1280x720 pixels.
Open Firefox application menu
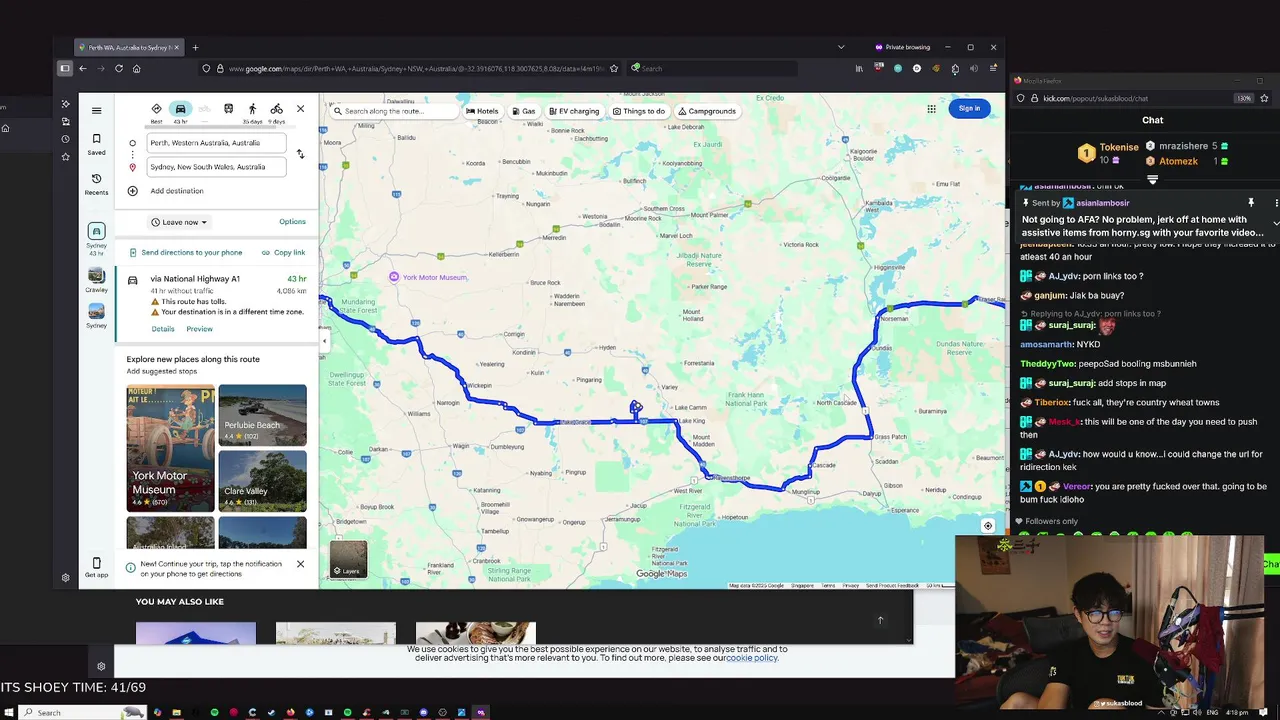tap(993, 69)
